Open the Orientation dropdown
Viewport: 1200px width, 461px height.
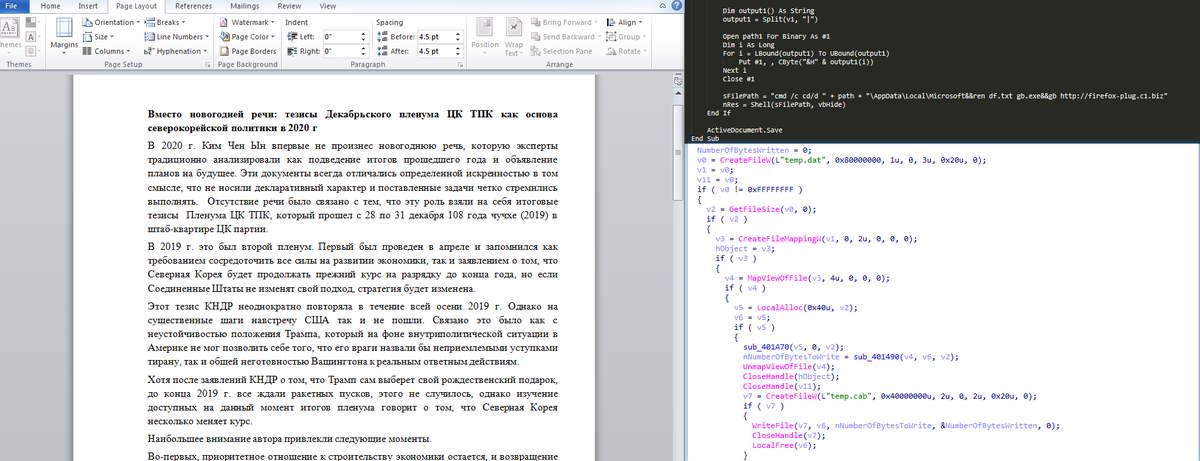pyautogui.click(x=111, y=22)
